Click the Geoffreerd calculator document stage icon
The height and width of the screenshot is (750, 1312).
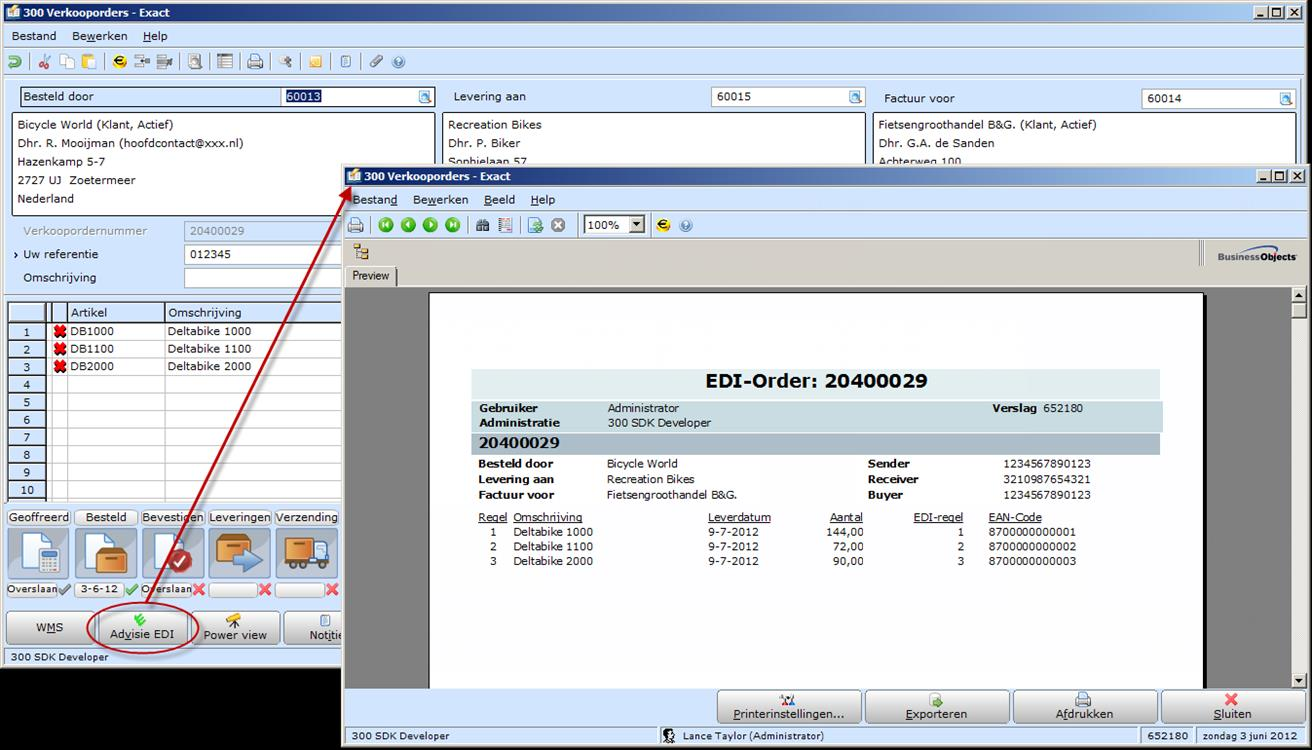(x=38, y=553)
